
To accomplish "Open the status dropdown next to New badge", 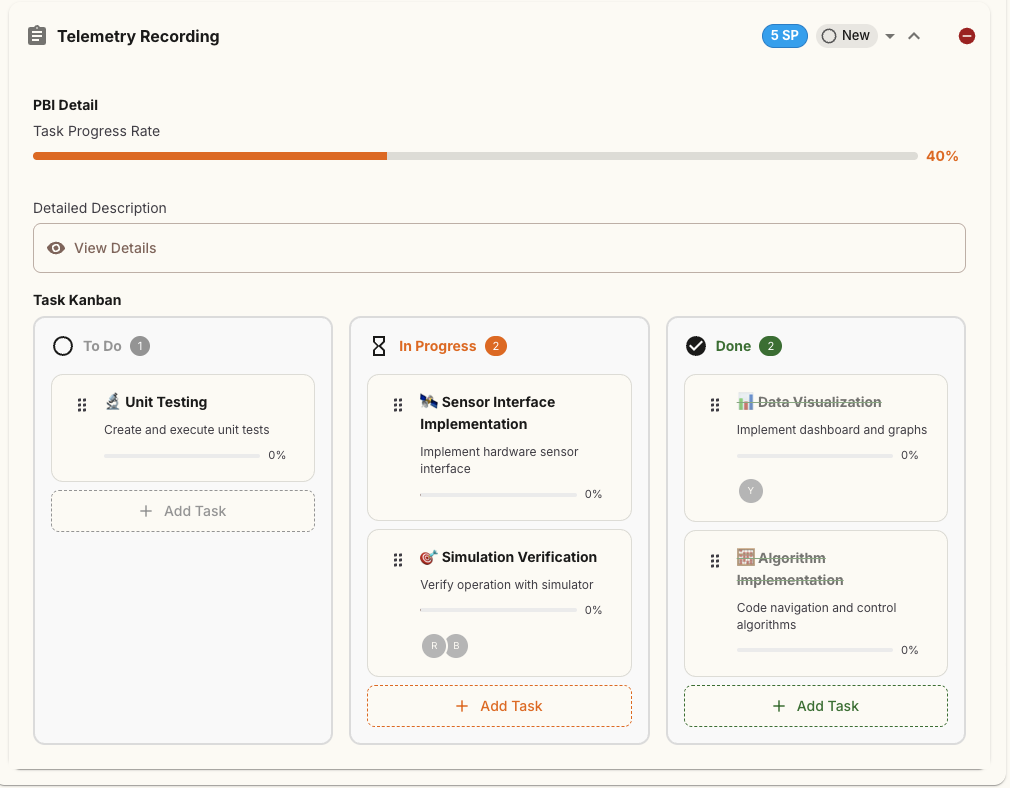I will (889, 35).
